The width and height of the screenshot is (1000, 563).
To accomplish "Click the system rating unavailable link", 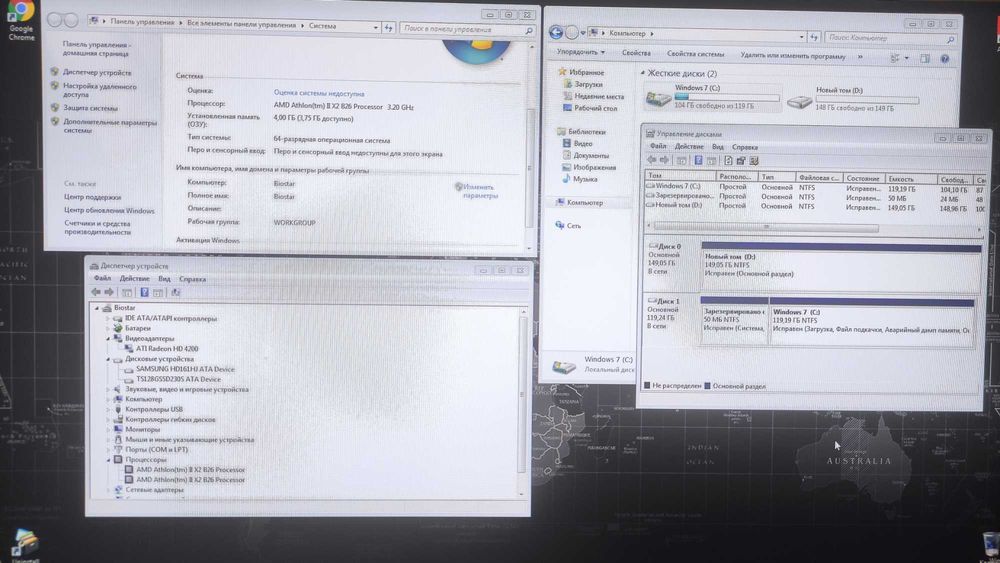I will click(x=319, y=93).
